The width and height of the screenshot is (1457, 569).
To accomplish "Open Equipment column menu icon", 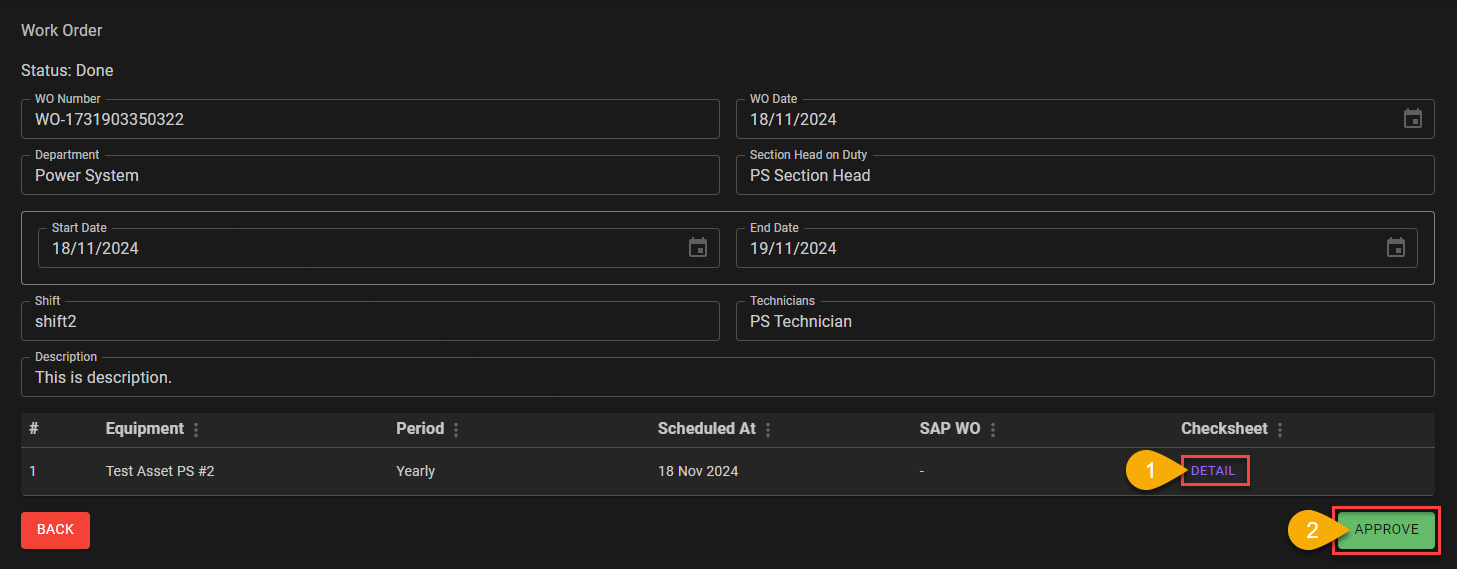I will [196, 429].
